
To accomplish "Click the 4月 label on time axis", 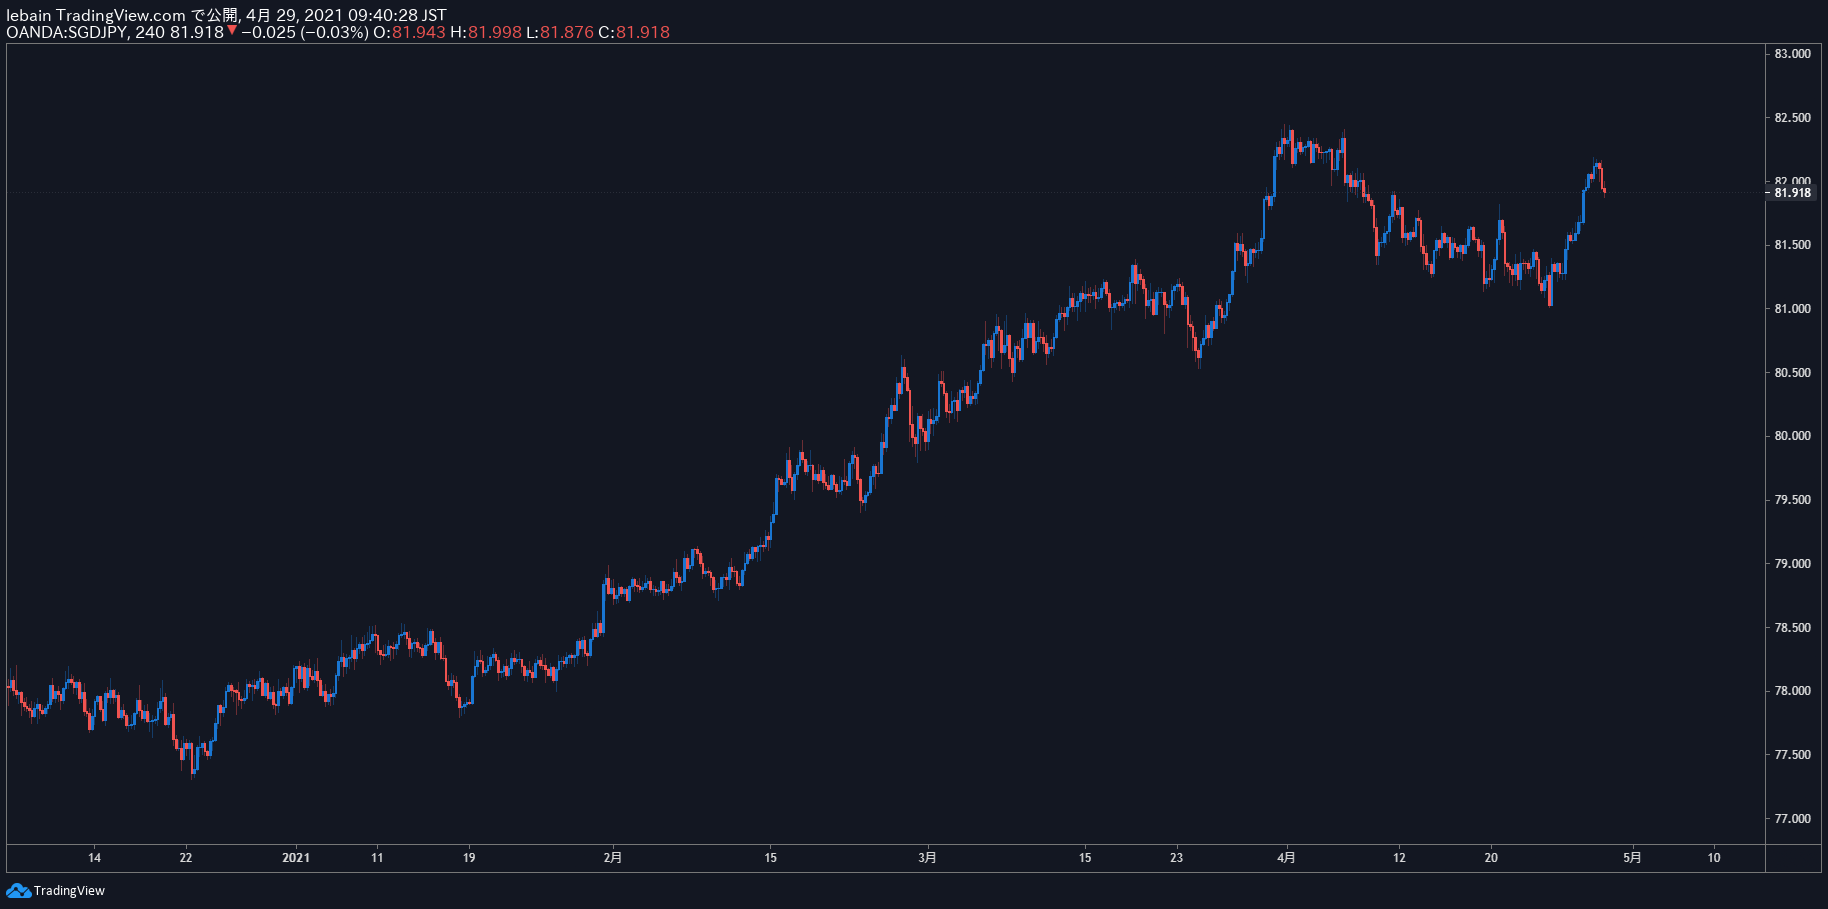I will (1287, 857).
